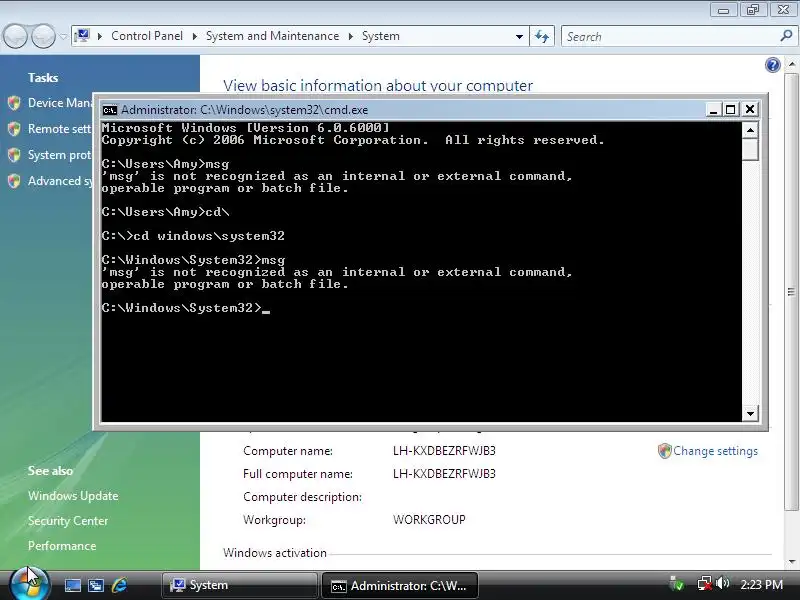Click cmd window scrollbar thumb
The width and height of the screenshot is (800, 600).
[x=750, y=149]
